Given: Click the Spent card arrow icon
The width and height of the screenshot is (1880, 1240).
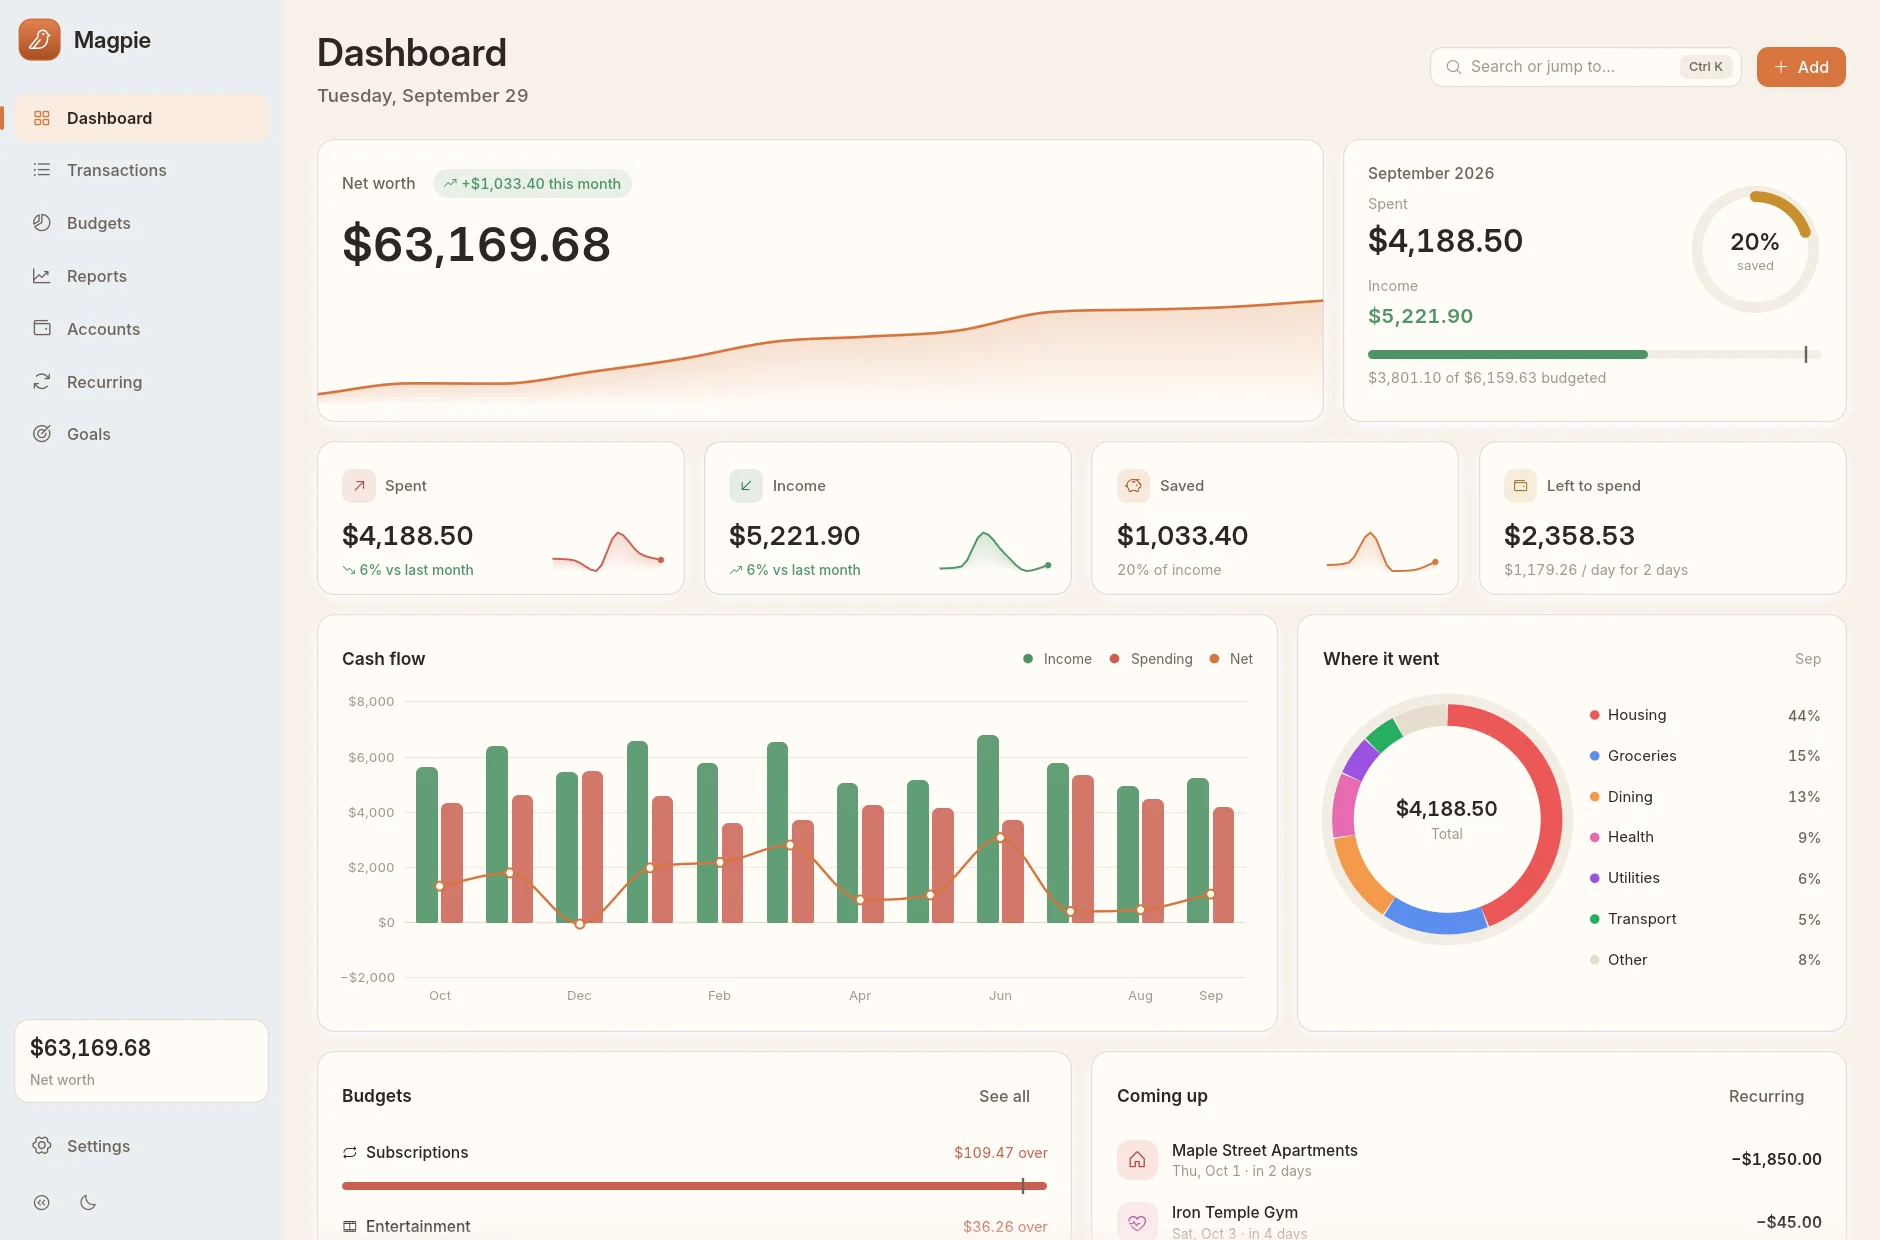Looking at the screenshot, I should point(359,486).
